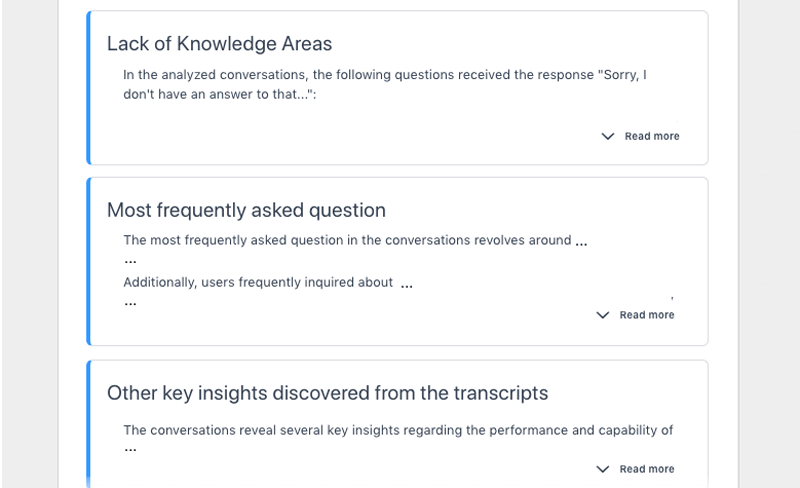Expand Other key insights via Read more
Viewport: 800px width, 488px height.
click(x=646, y=469)
